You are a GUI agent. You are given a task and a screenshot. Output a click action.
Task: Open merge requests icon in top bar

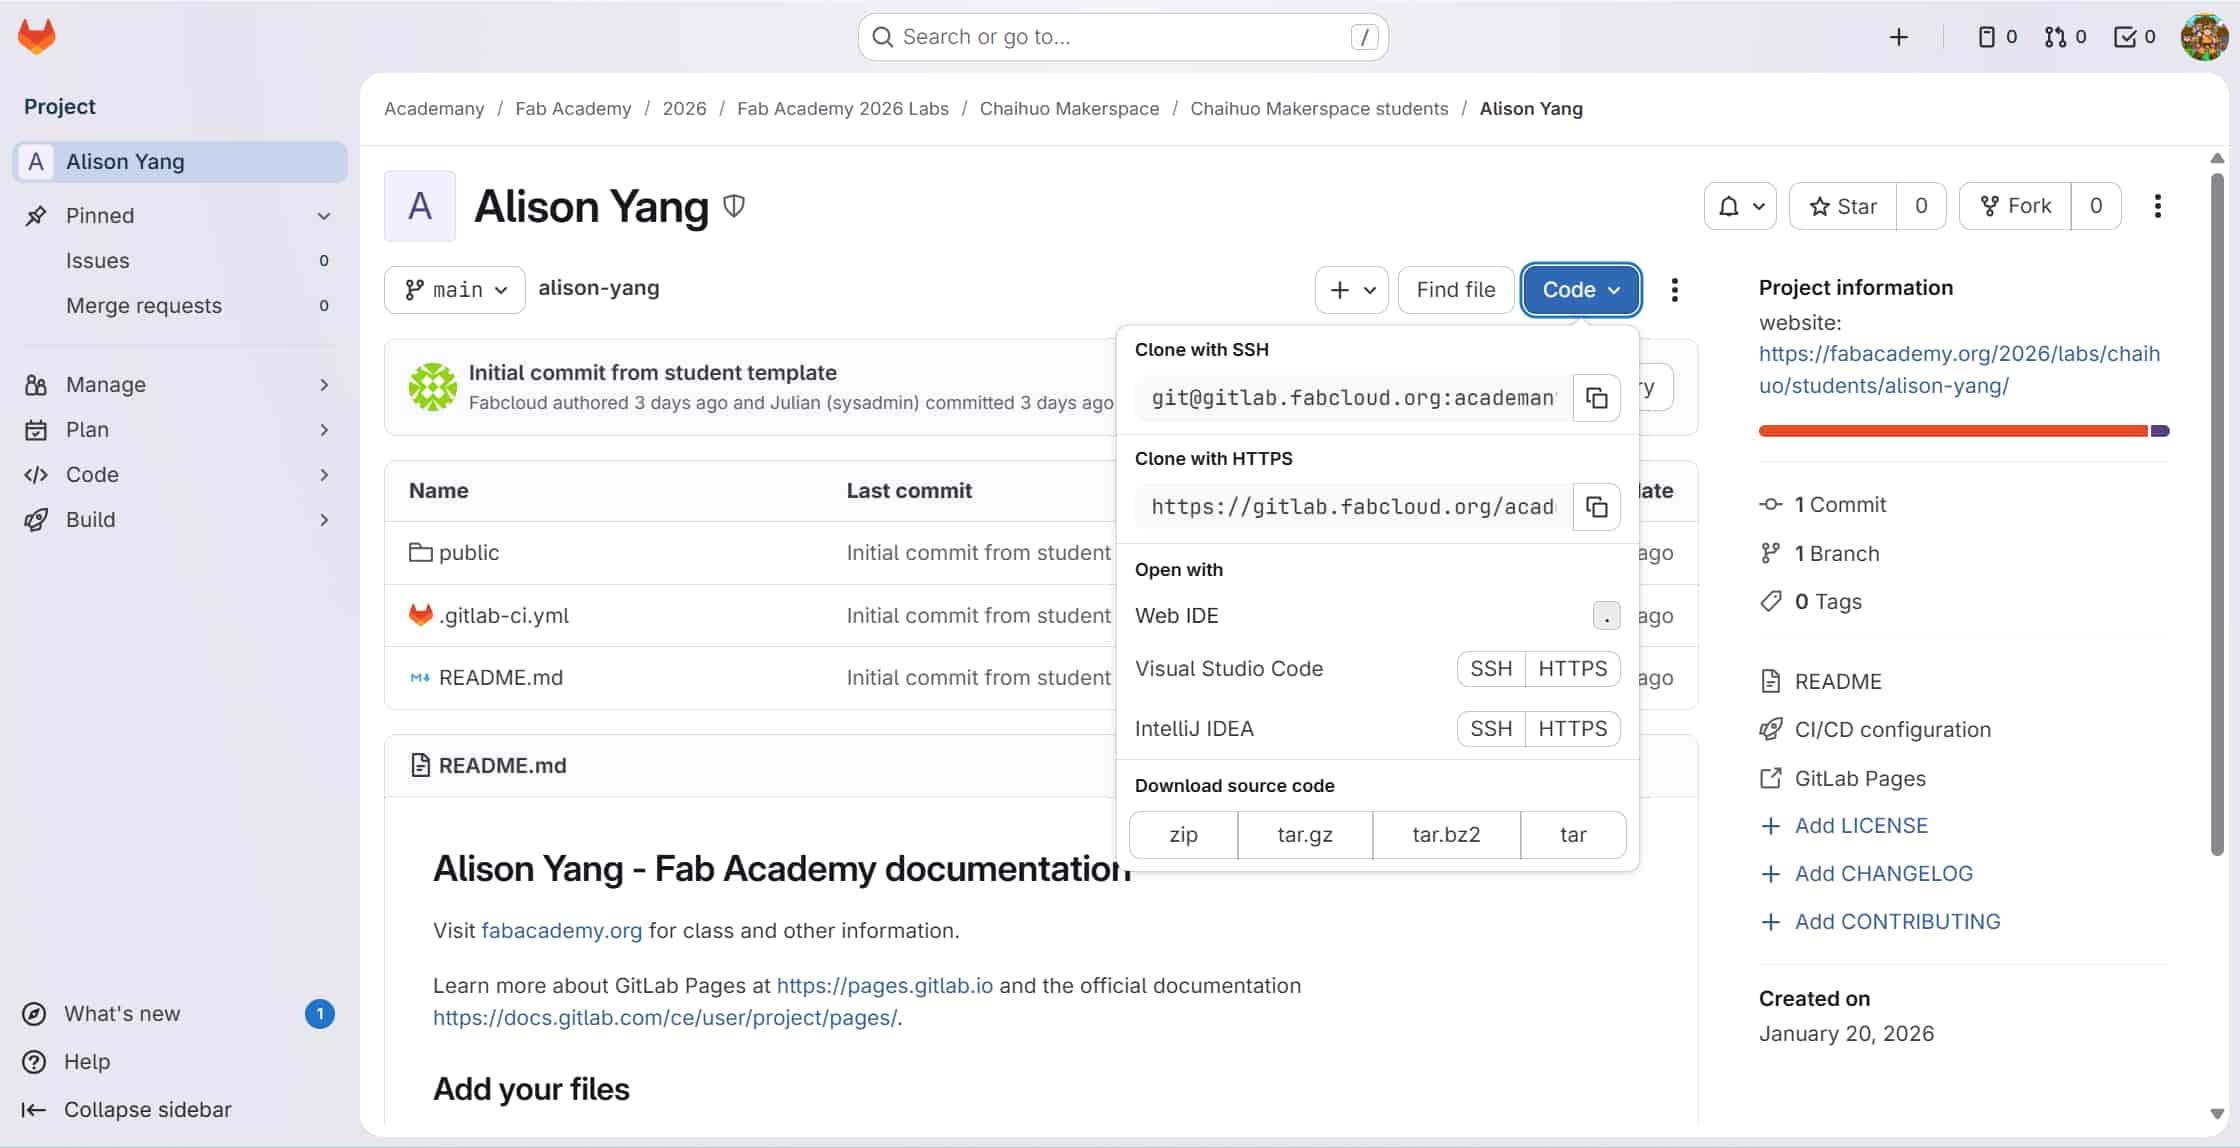click(x=2063, y=36)
